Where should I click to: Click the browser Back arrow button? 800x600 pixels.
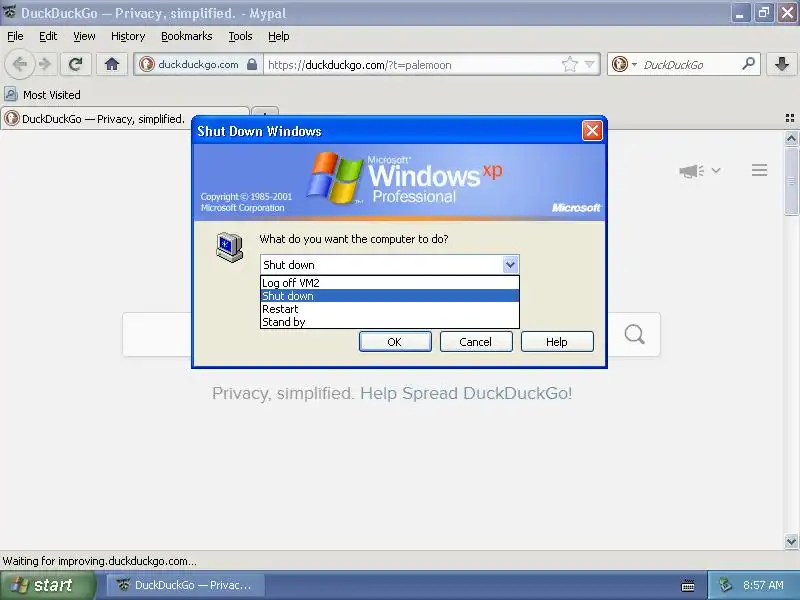tap(19, 65)
